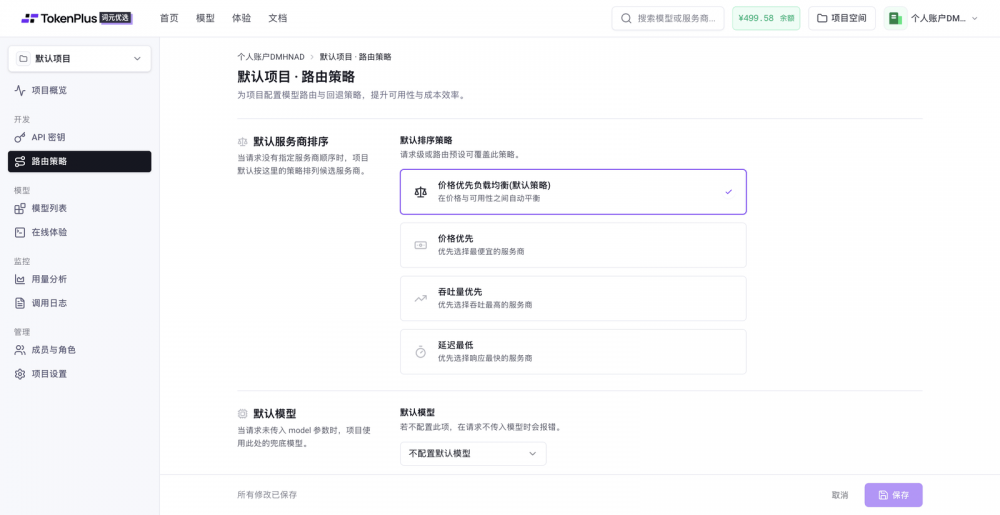Image resolution: width=1000 pixels, height=515 pixels.
Task: Choose 吞吐量优先 sorting strategy
Action: (x=573, y=298)
